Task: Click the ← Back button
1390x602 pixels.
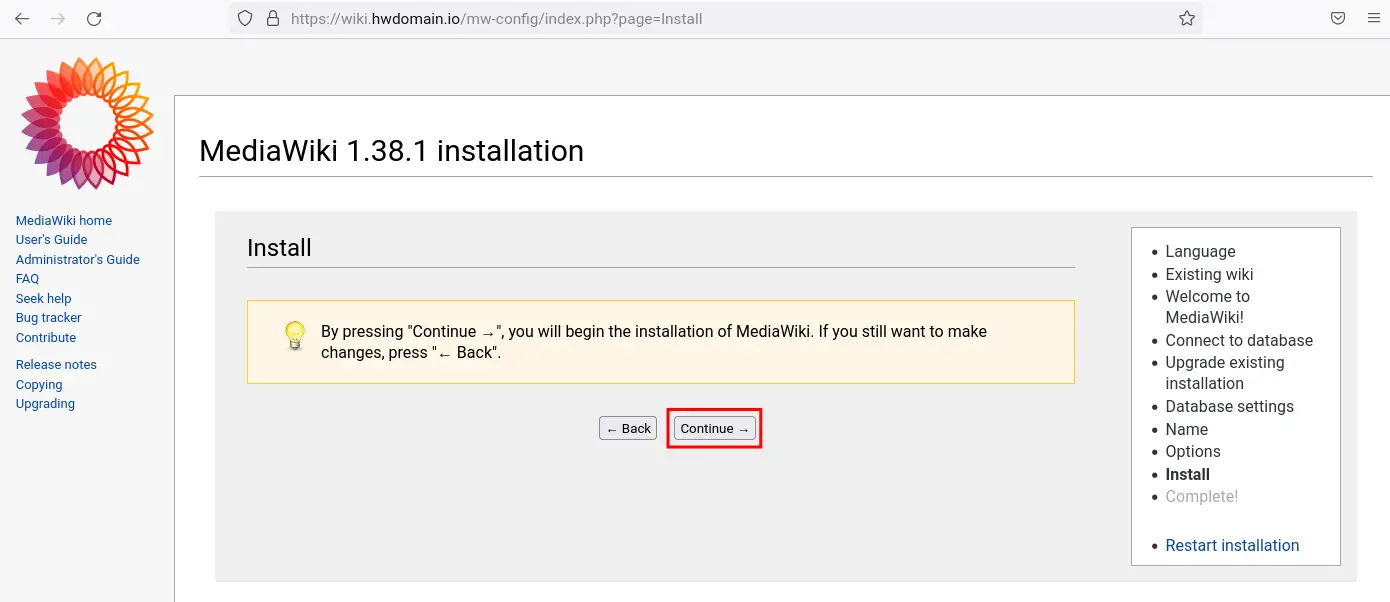Action: click(x=628, y=428)
